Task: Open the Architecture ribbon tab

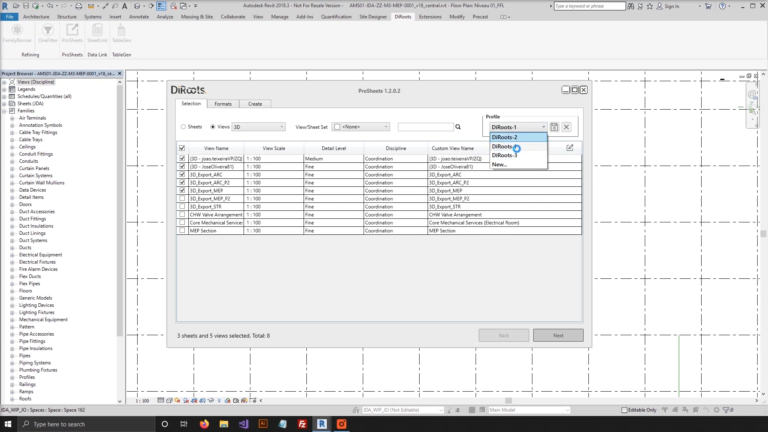Action: [x=36, y=17]
